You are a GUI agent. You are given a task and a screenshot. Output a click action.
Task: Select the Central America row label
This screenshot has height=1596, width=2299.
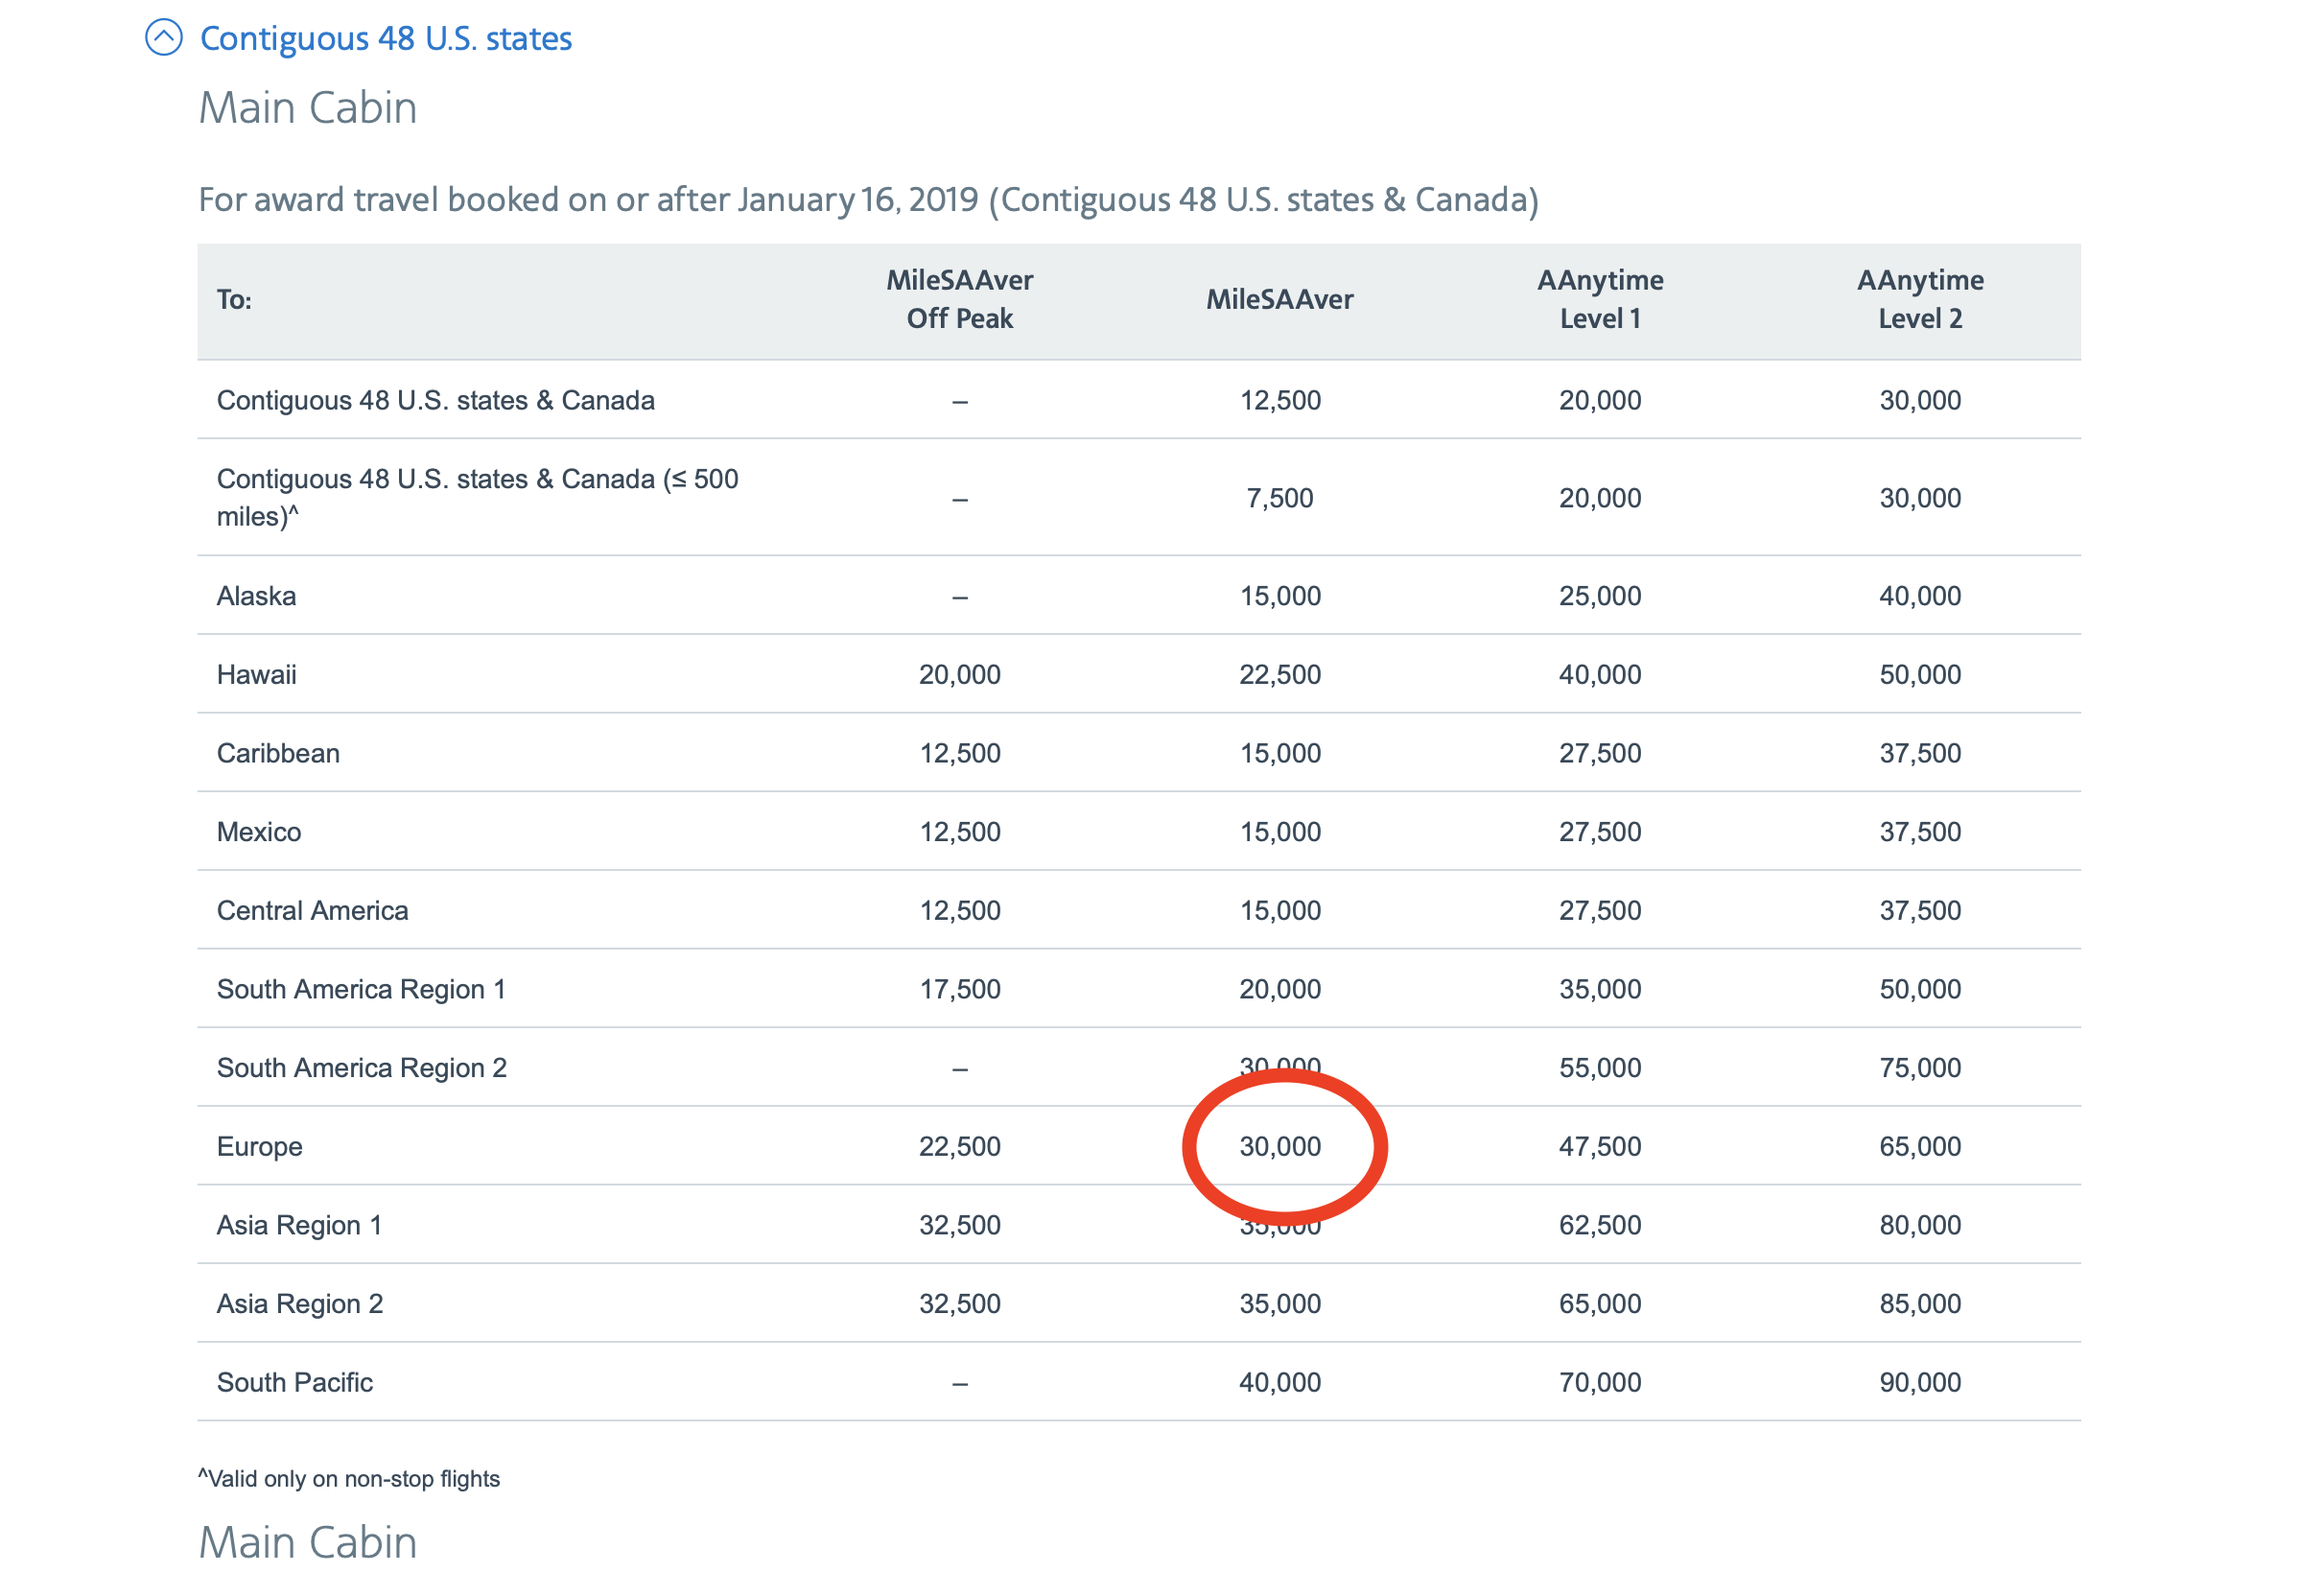click(x=313, y=911)
